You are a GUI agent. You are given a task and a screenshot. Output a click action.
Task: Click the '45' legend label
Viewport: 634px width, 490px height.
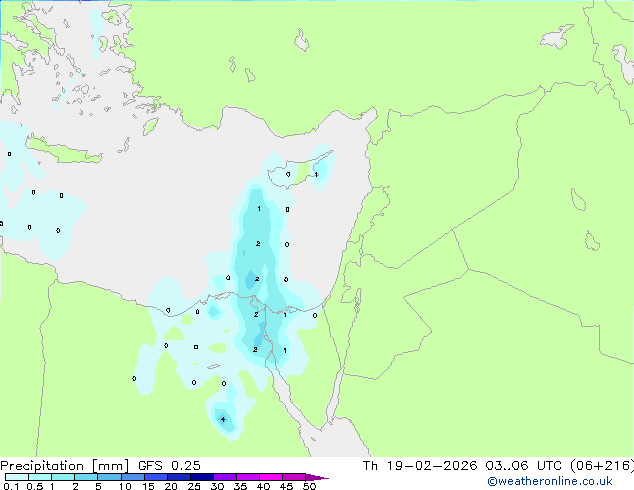286,486
